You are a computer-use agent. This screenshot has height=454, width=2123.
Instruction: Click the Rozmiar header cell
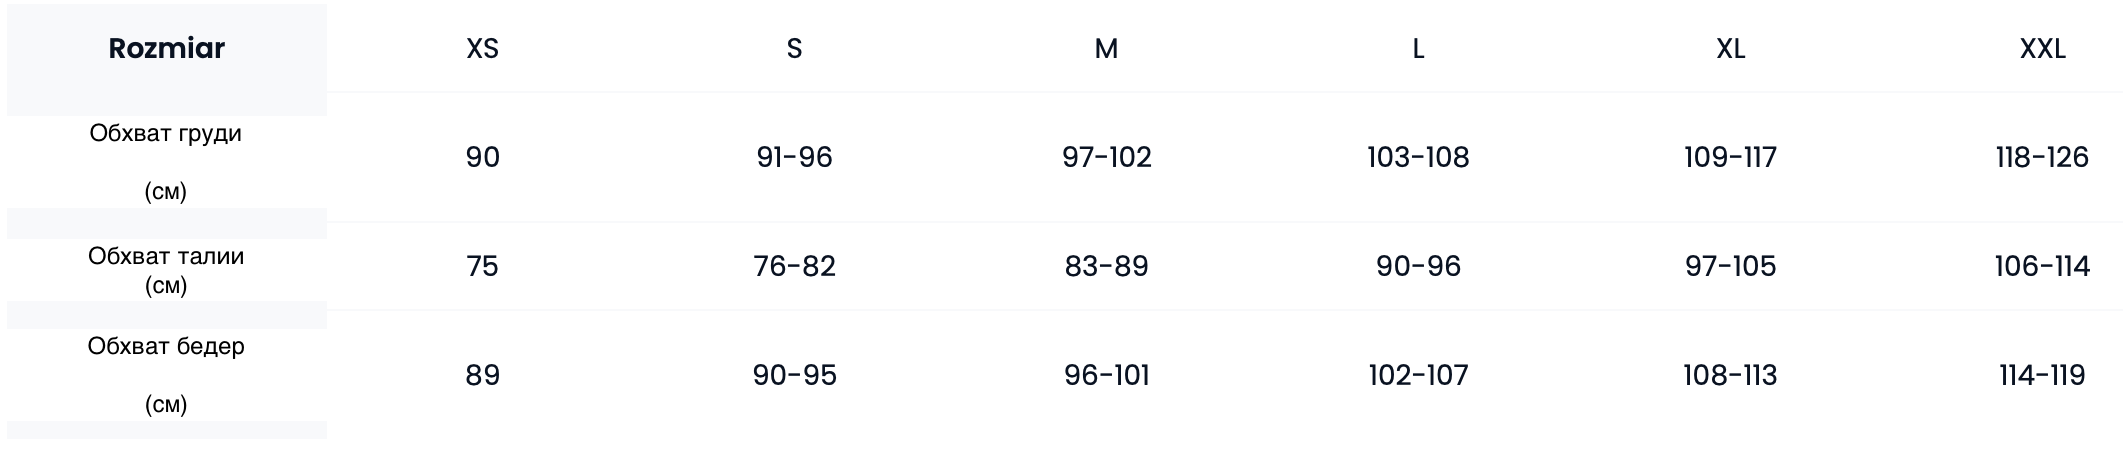pos(167,48)
